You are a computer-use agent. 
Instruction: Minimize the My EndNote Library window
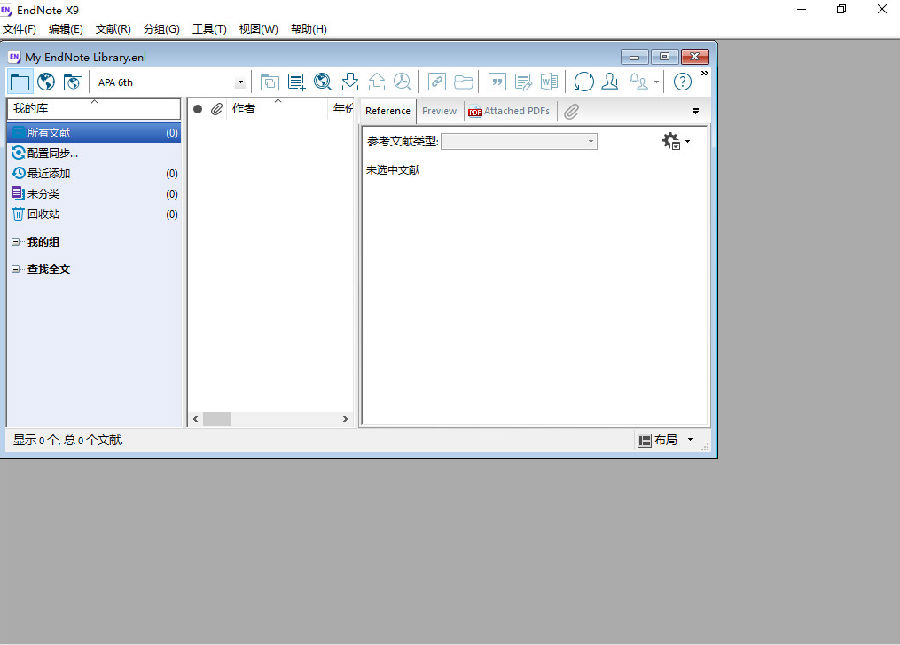tap(634, 57)
